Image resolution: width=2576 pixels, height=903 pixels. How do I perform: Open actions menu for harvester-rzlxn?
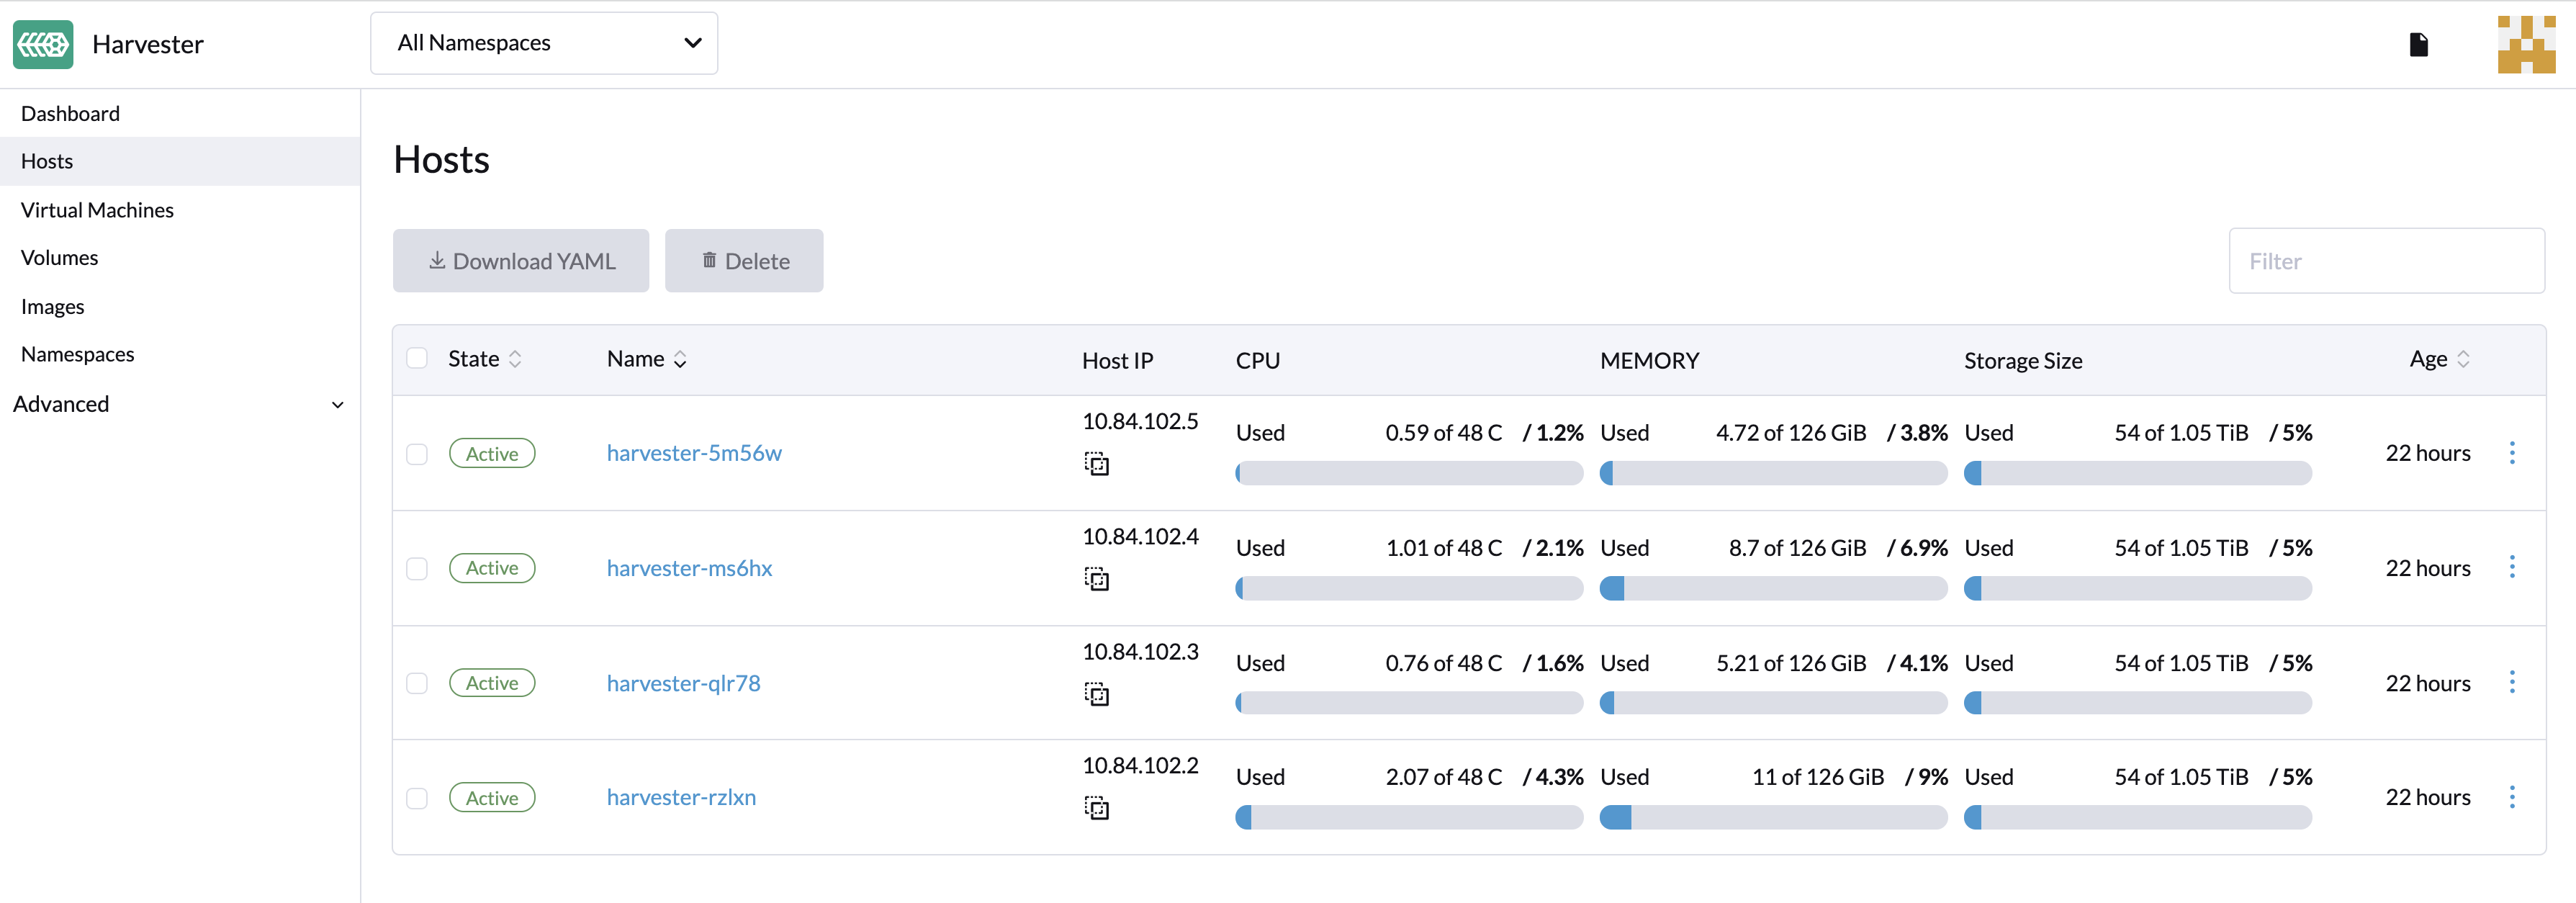click(2512, 797)
